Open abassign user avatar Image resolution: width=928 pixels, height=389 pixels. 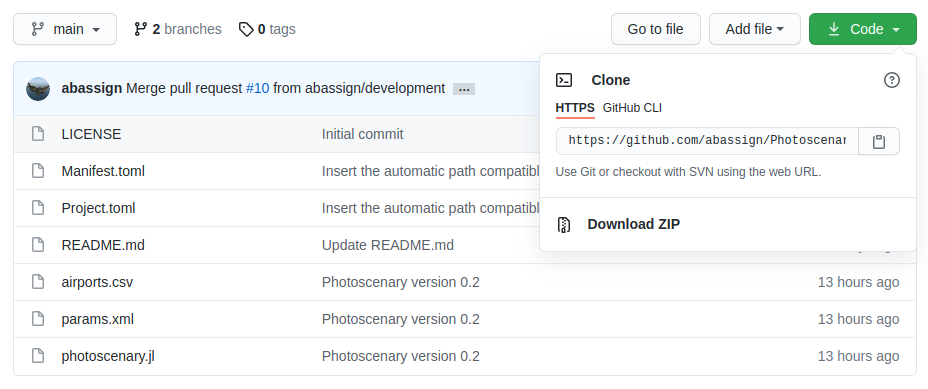click(x=38, y=89)
